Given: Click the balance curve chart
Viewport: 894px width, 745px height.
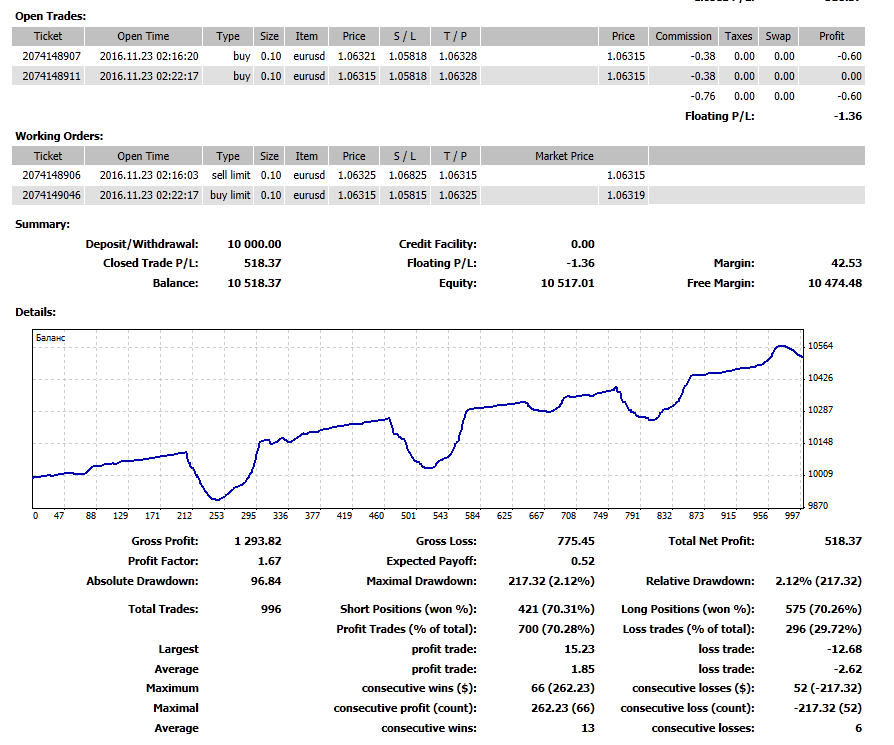Looking at the screenshot, I should [418, 420].
